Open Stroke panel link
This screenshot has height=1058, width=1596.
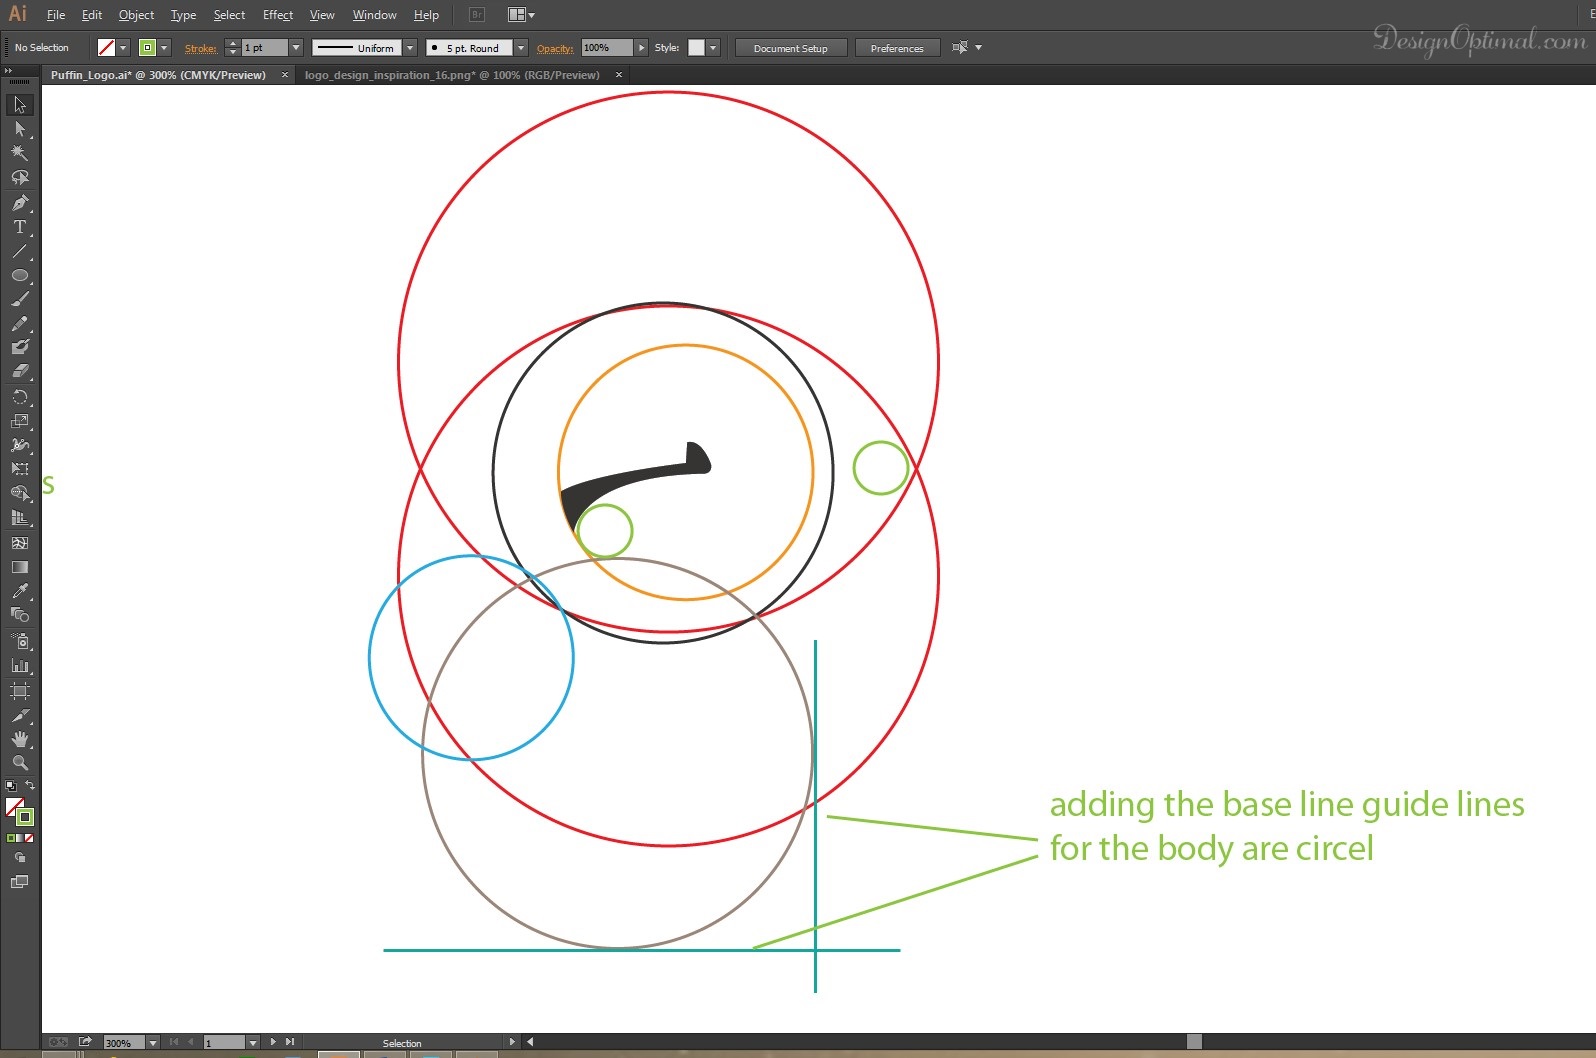click(200, 48)
